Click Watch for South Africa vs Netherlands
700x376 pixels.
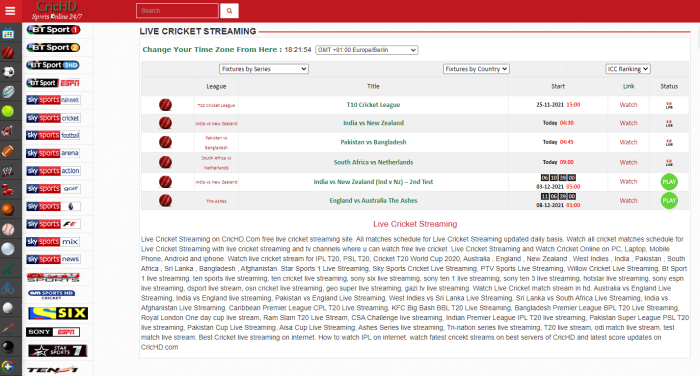click(628, 162)
